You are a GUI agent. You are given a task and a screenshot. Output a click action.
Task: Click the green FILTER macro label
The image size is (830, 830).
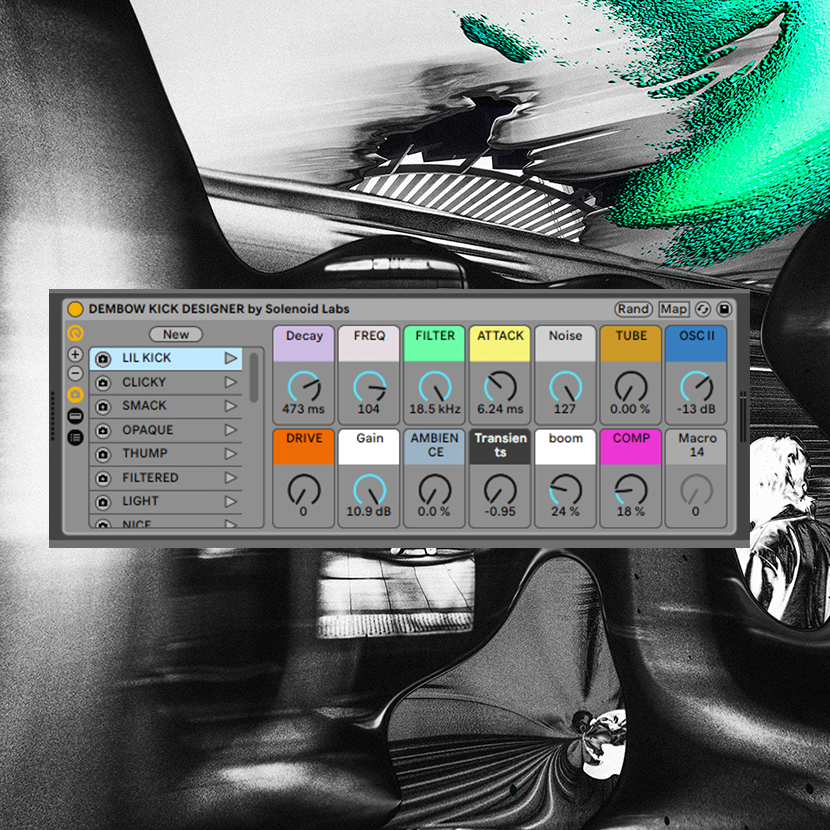435,344
